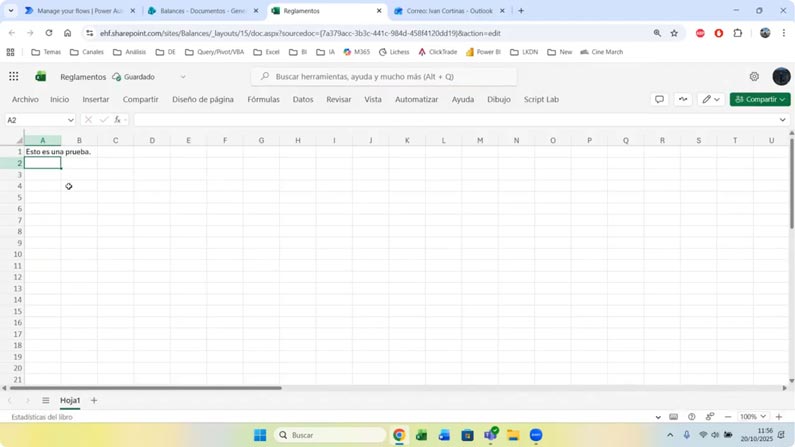Open the Comments pane icon
The image size is (795, 447).
(659, 99)
